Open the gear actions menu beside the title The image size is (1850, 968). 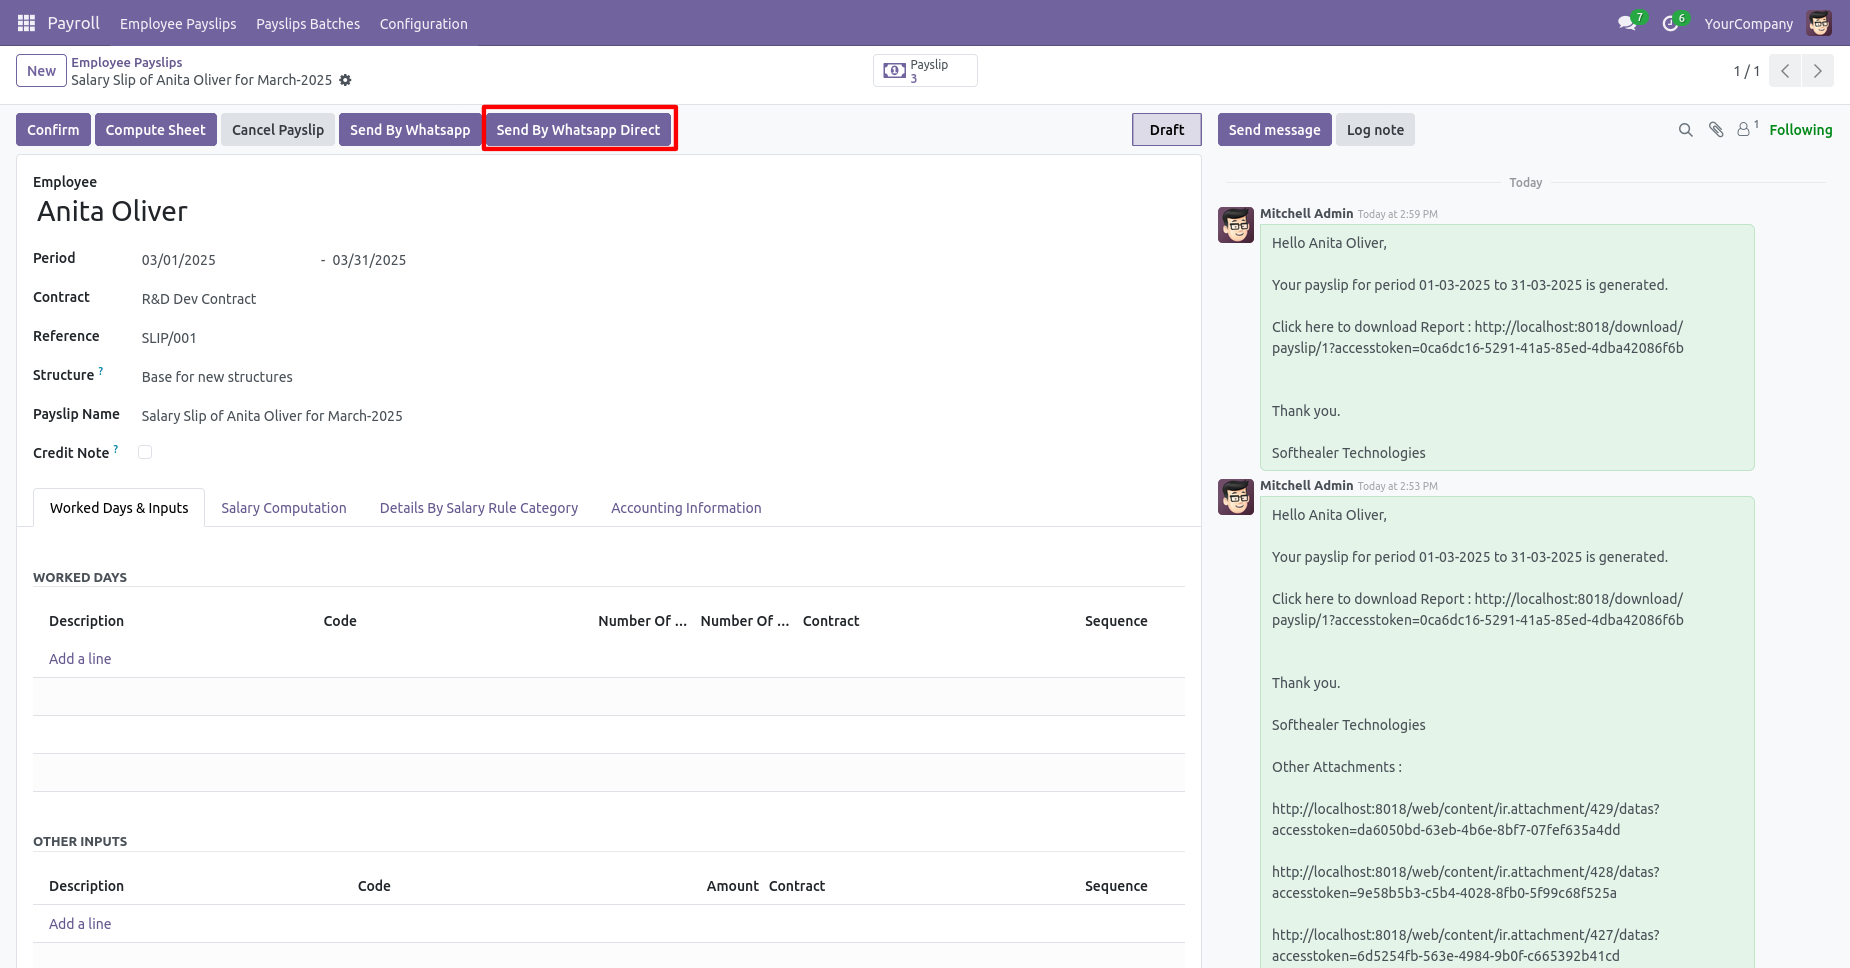[345, 80]
